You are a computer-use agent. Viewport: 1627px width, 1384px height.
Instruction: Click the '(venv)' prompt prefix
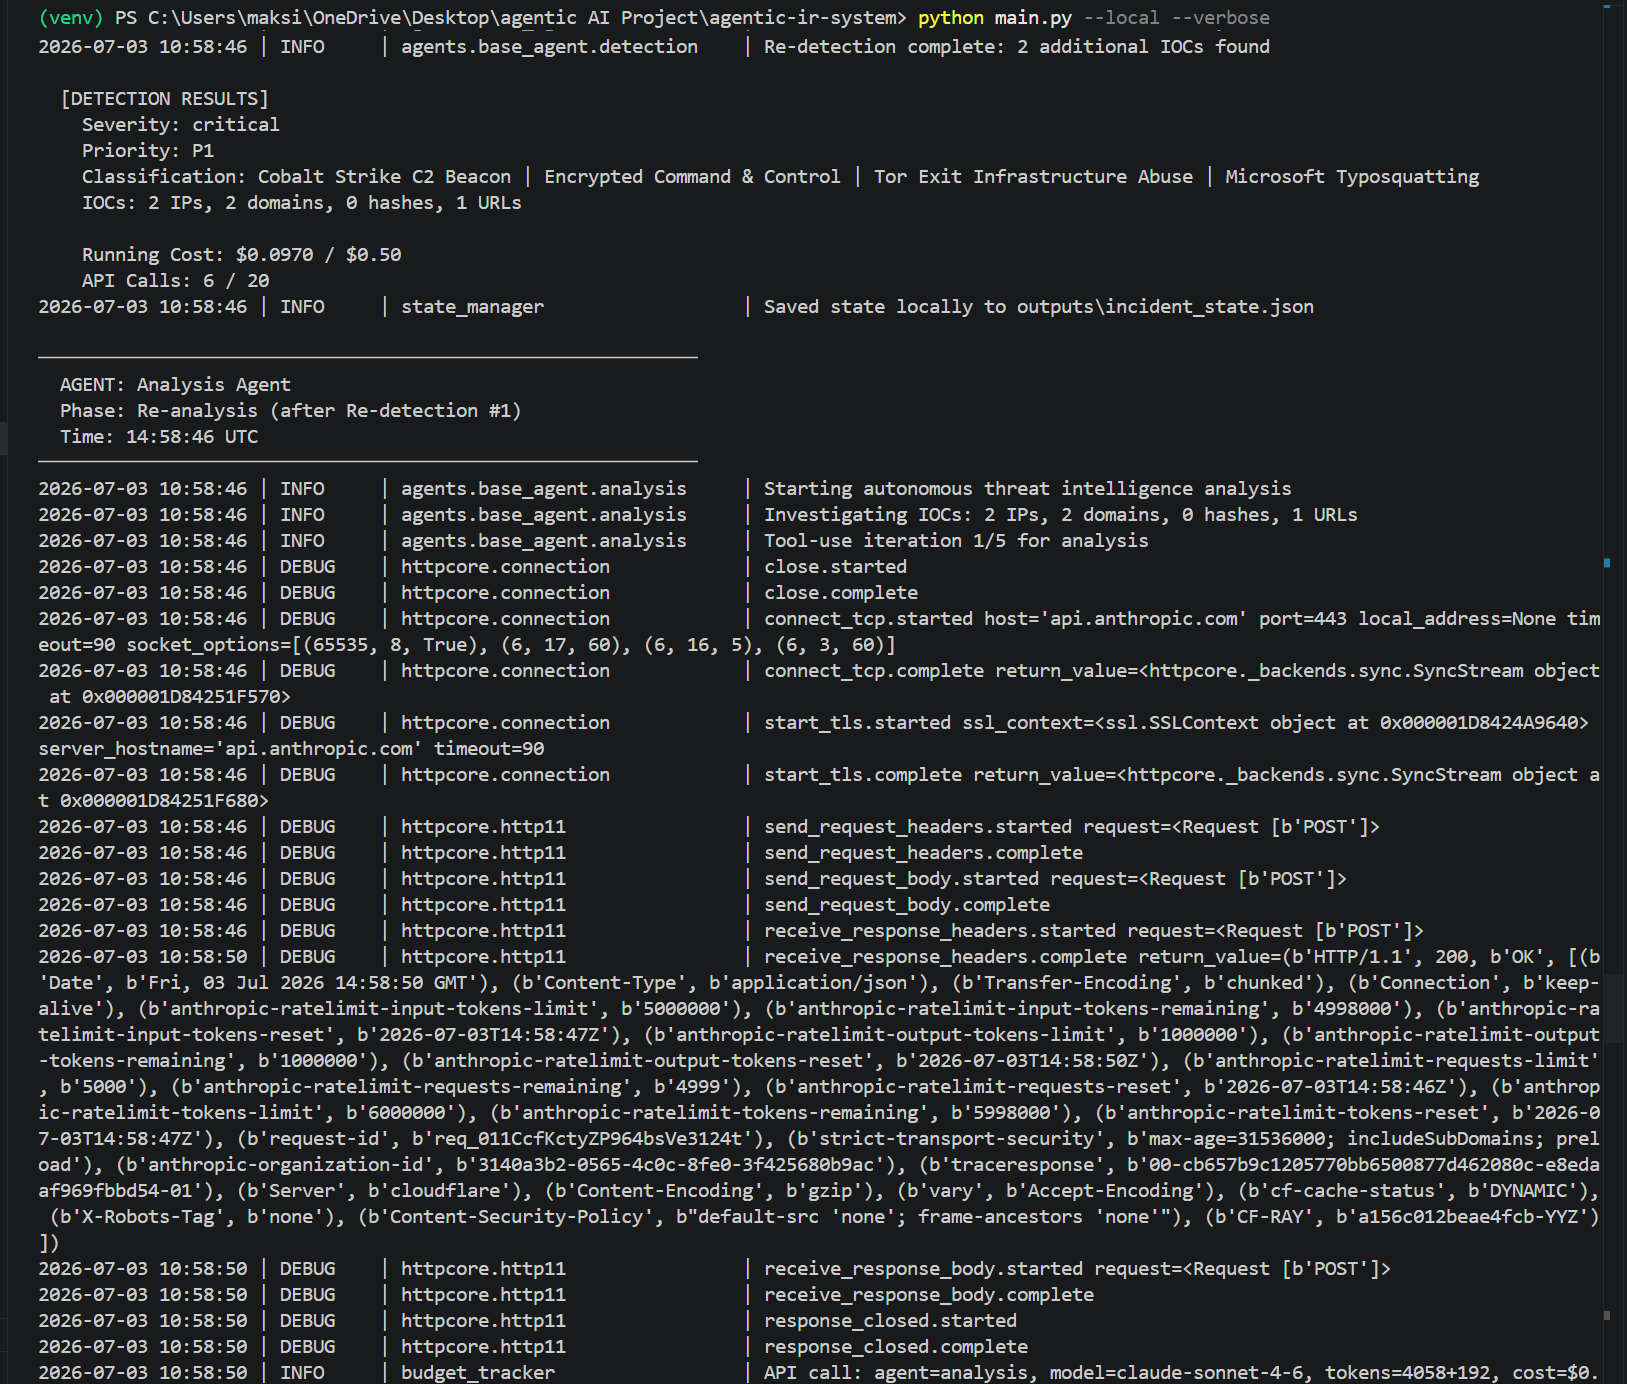point(71,18)
